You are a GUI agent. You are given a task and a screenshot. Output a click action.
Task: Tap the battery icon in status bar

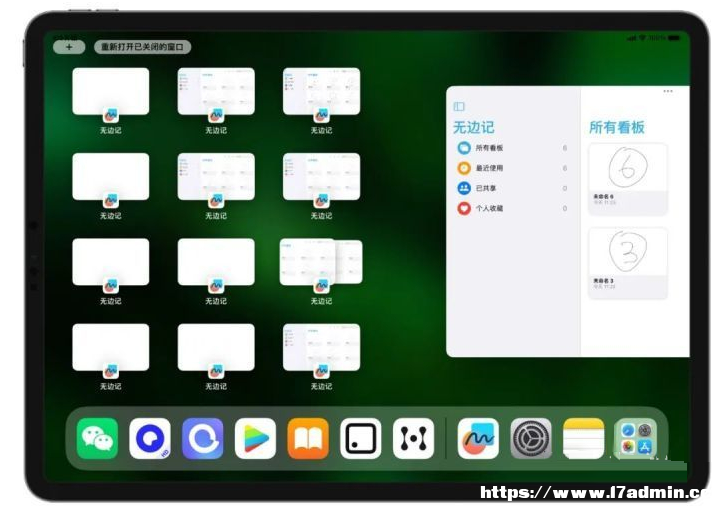click(x=674, y=38)
